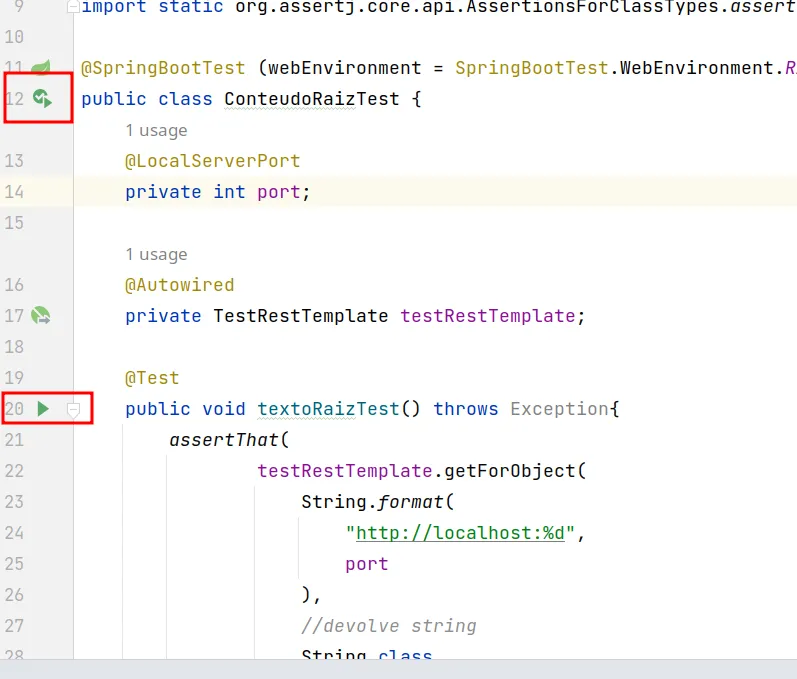Image resolution: width=797 pixels, height=679 pixels.
Task: Run textoRaizTest via green play icon
Action: tap(43, 409)
